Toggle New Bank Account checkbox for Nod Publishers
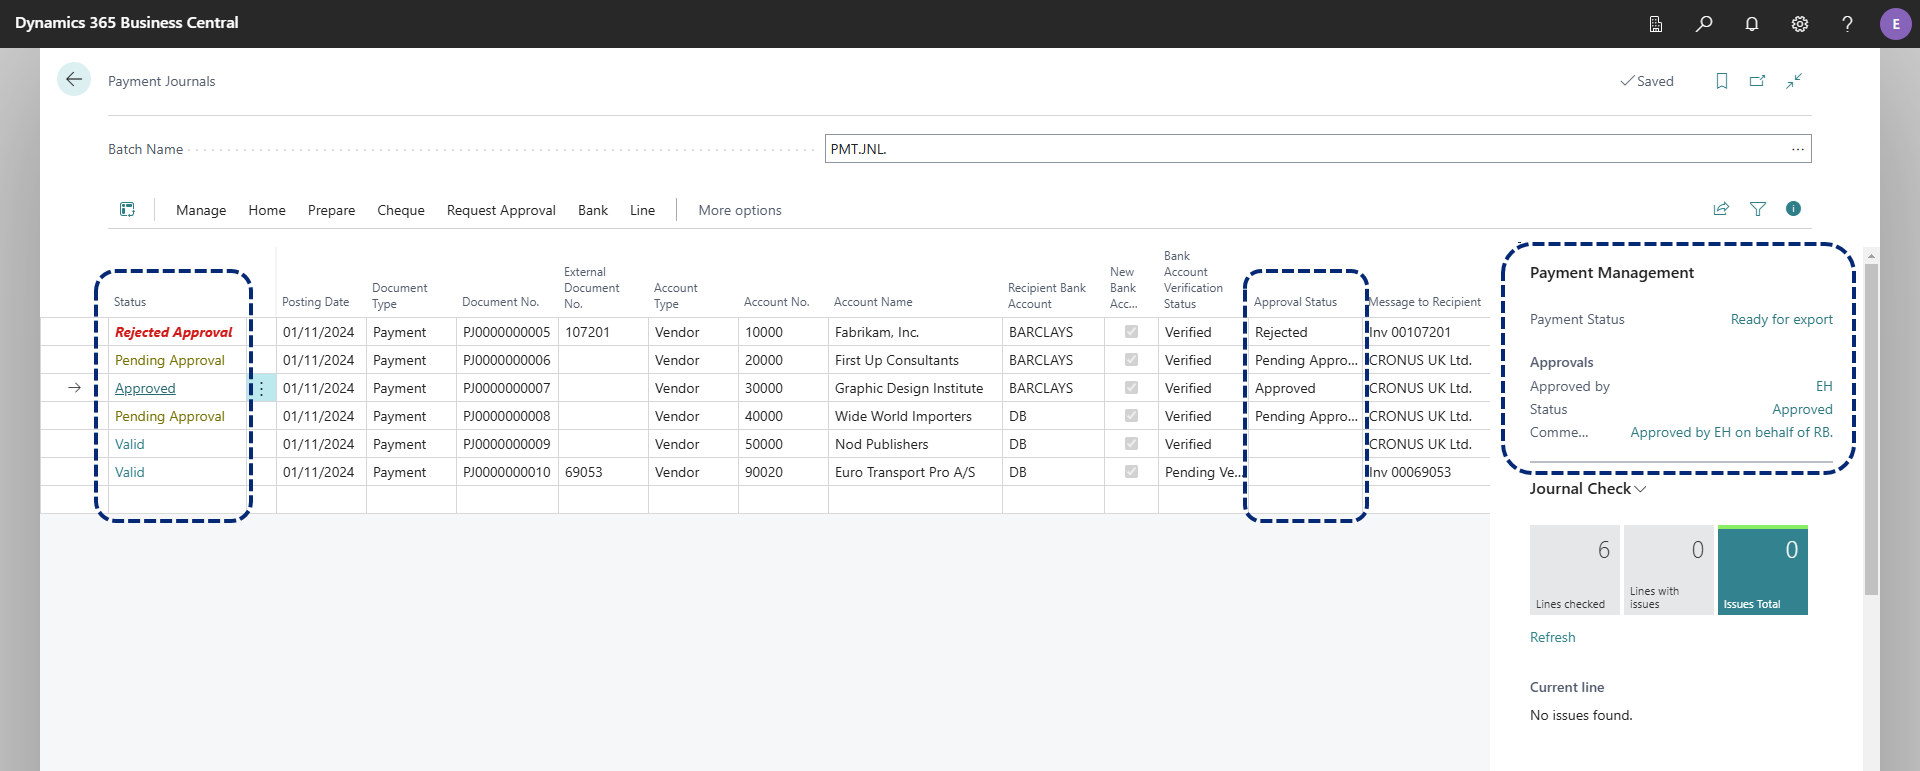 pos(1131,444)
